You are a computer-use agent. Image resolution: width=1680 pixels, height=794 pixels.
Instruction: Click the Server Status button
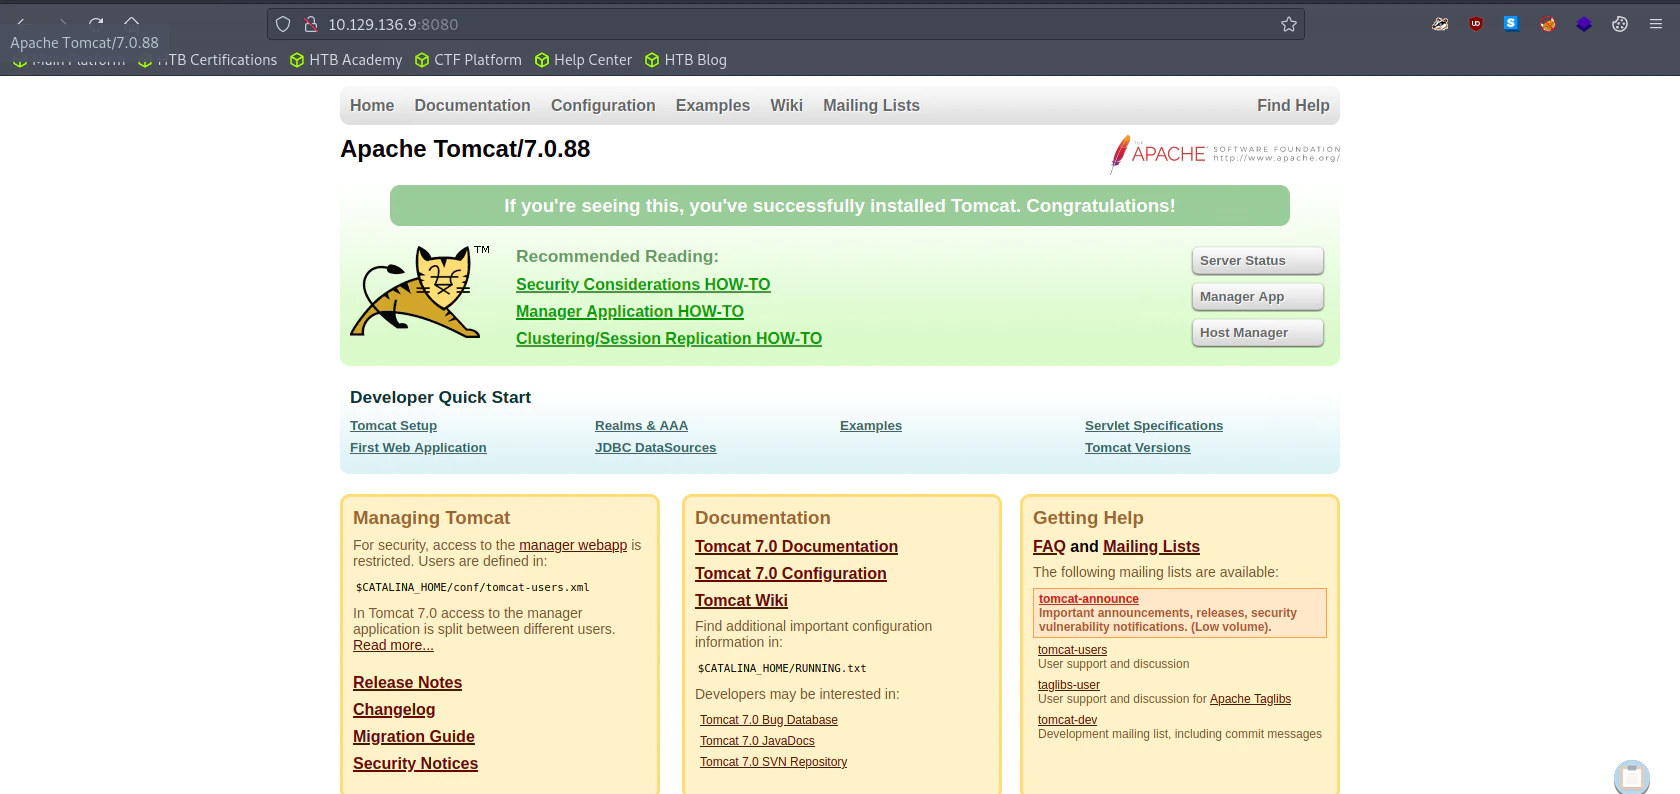click(x=1258, y=261)
